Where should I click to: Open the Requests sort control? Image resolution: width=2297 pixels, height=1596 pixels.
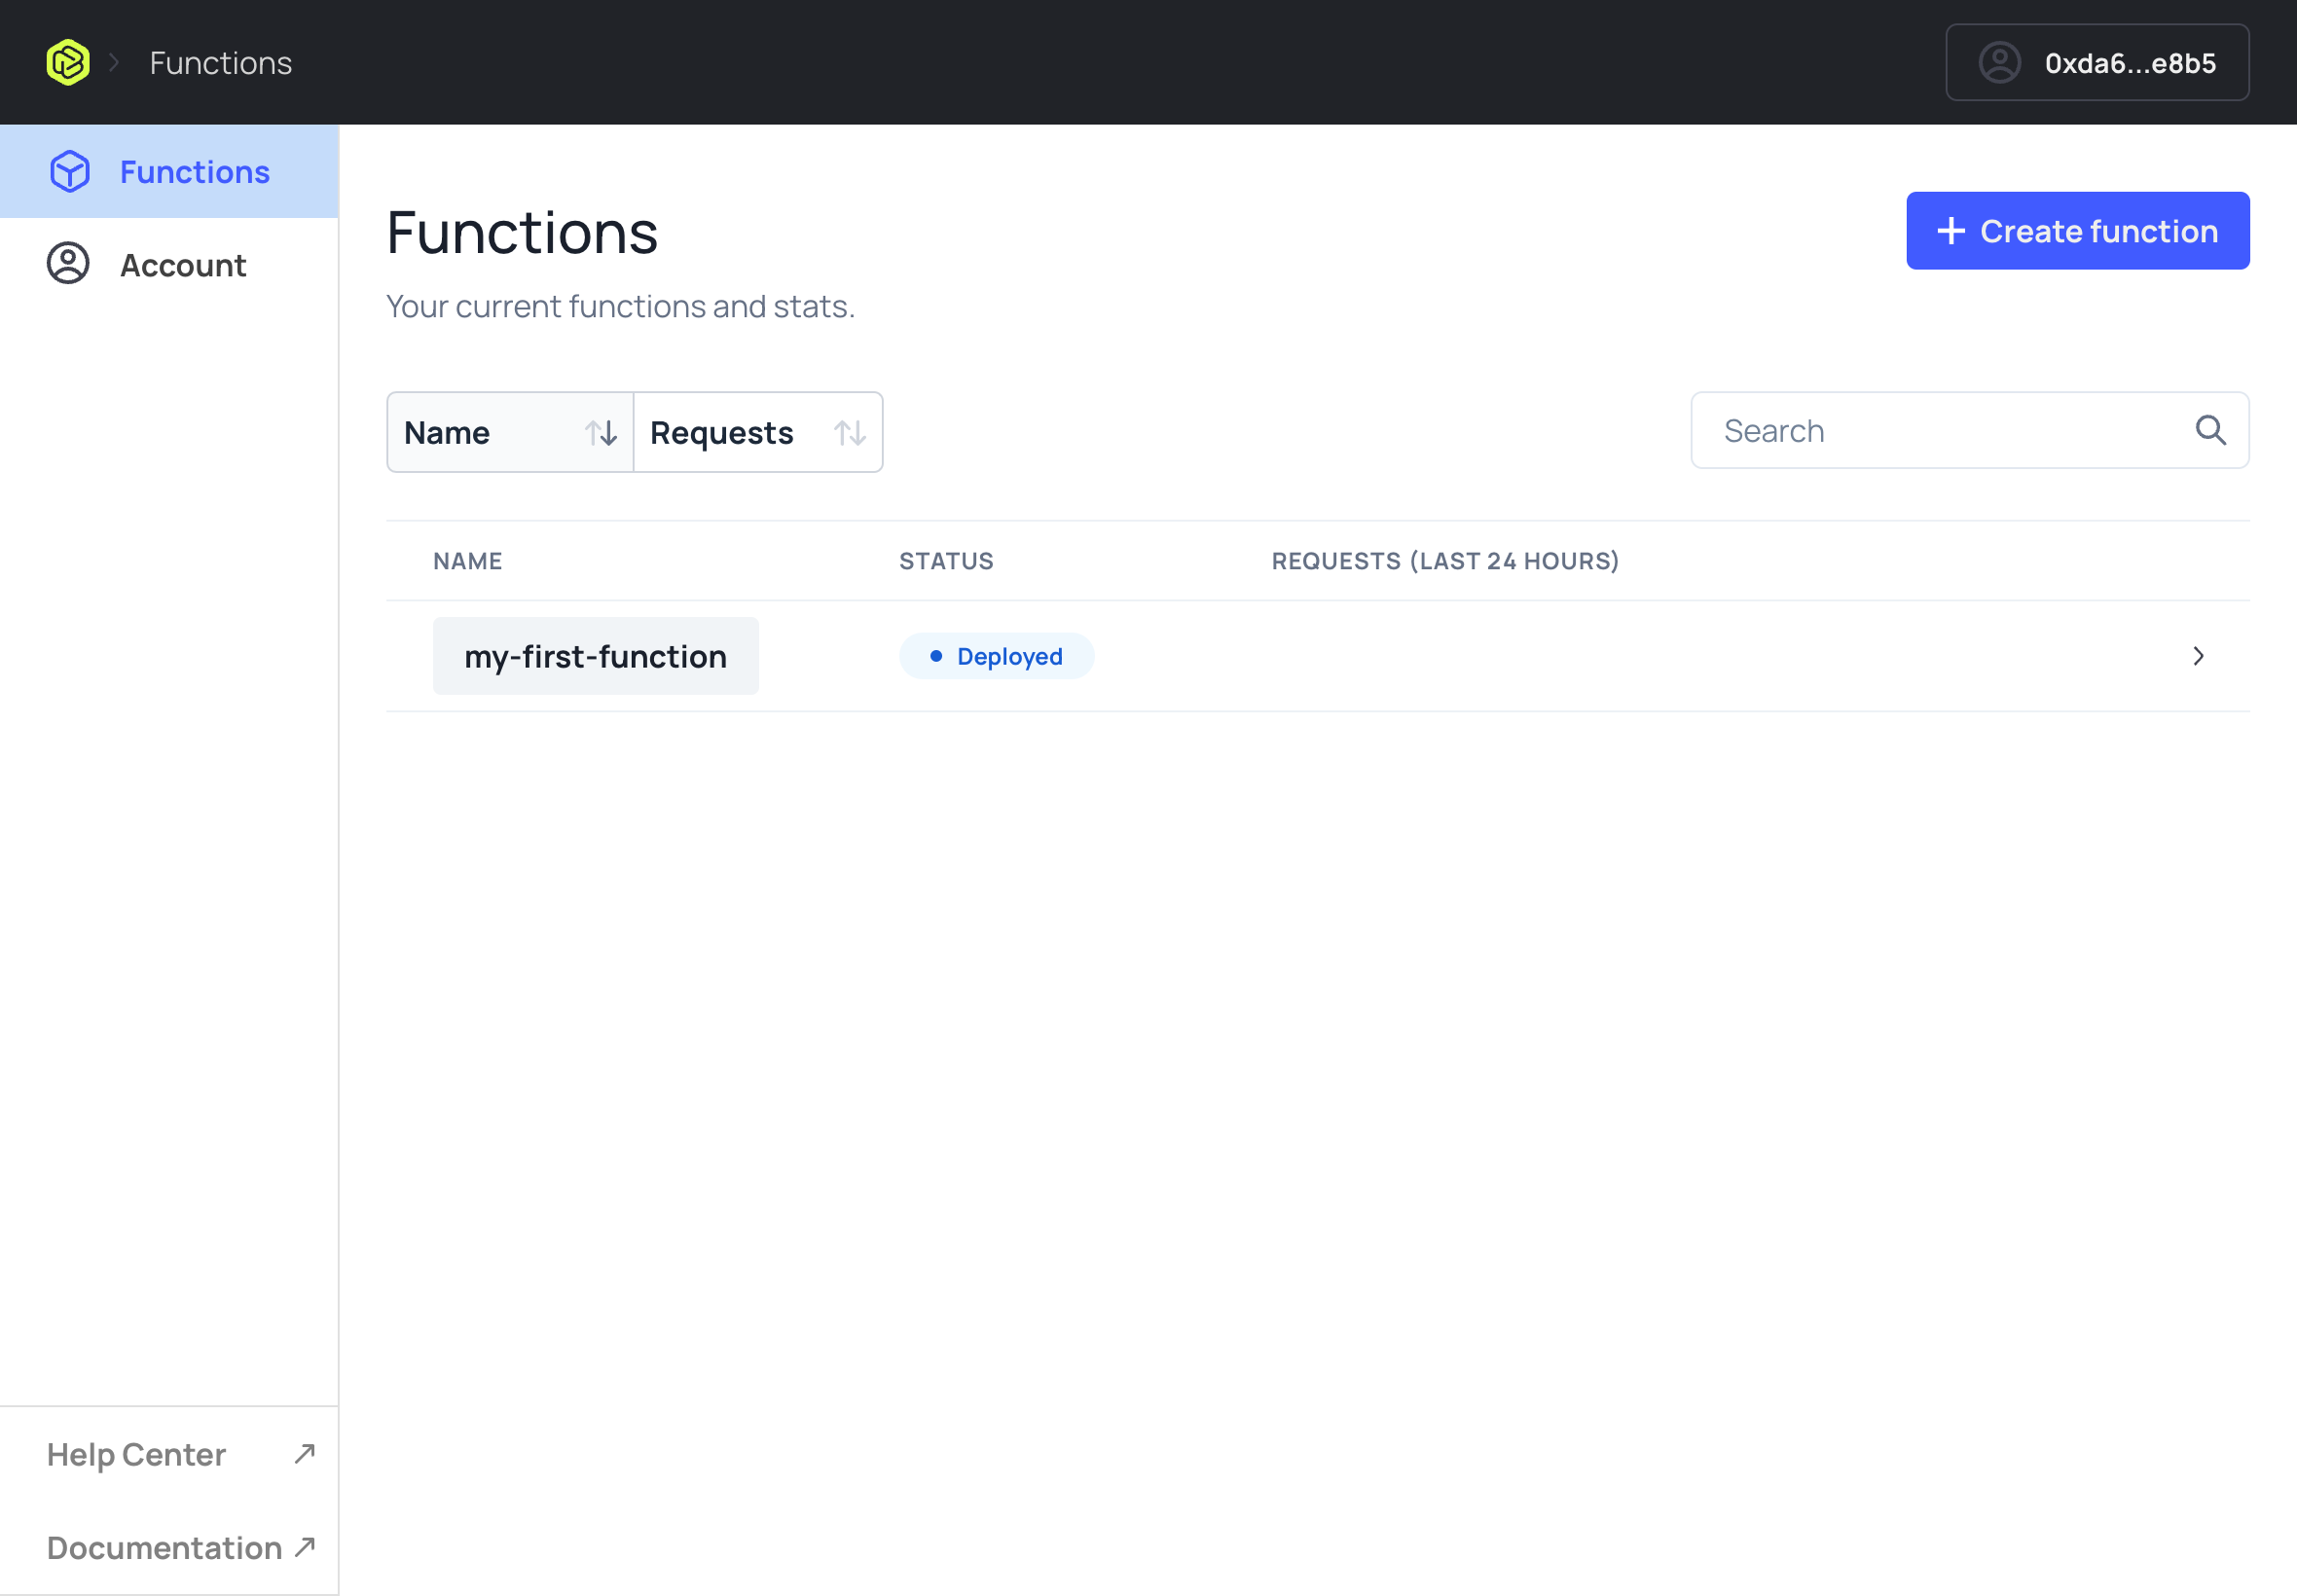coord(756,432)
